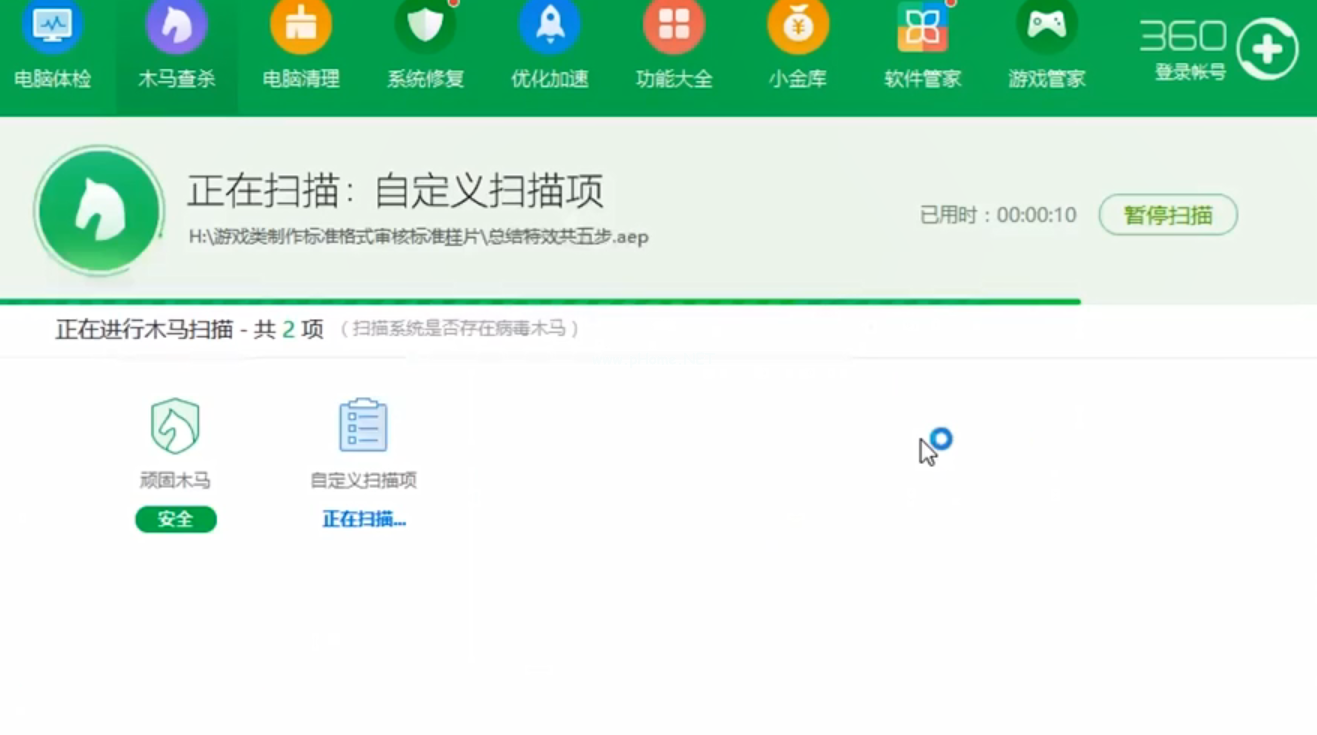1317x735 pixels.
Task: Click the 小金库 money bag icon
Action: tap(798, 27)
